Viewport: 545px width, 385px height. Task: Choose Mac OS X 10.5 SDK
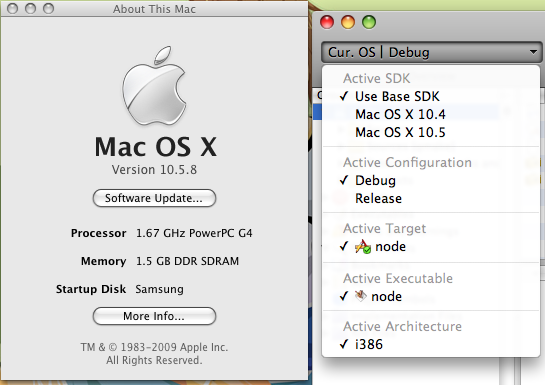point(431,132)
